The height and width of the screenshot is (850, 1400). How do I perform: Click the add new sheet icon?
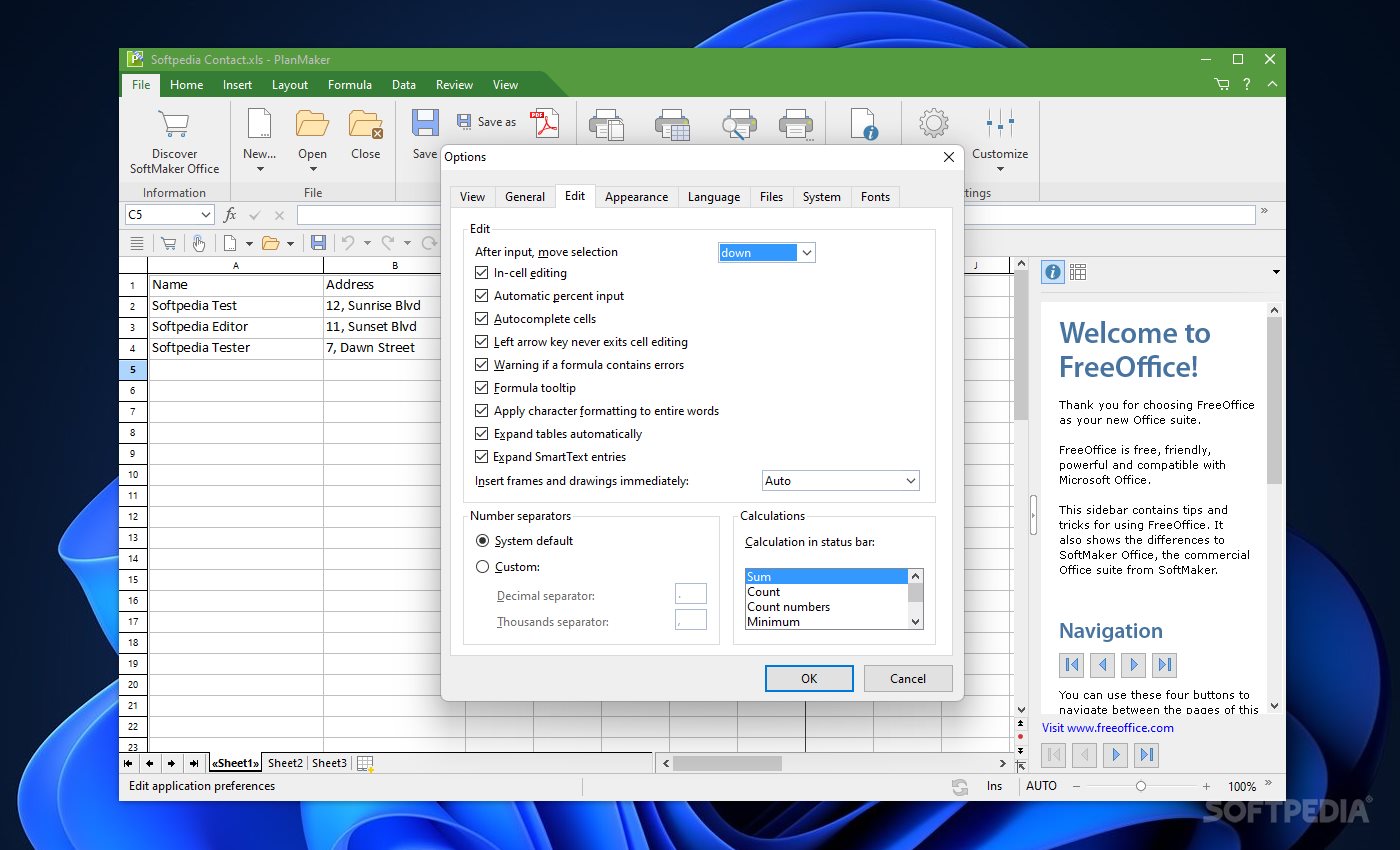[365, 763]
